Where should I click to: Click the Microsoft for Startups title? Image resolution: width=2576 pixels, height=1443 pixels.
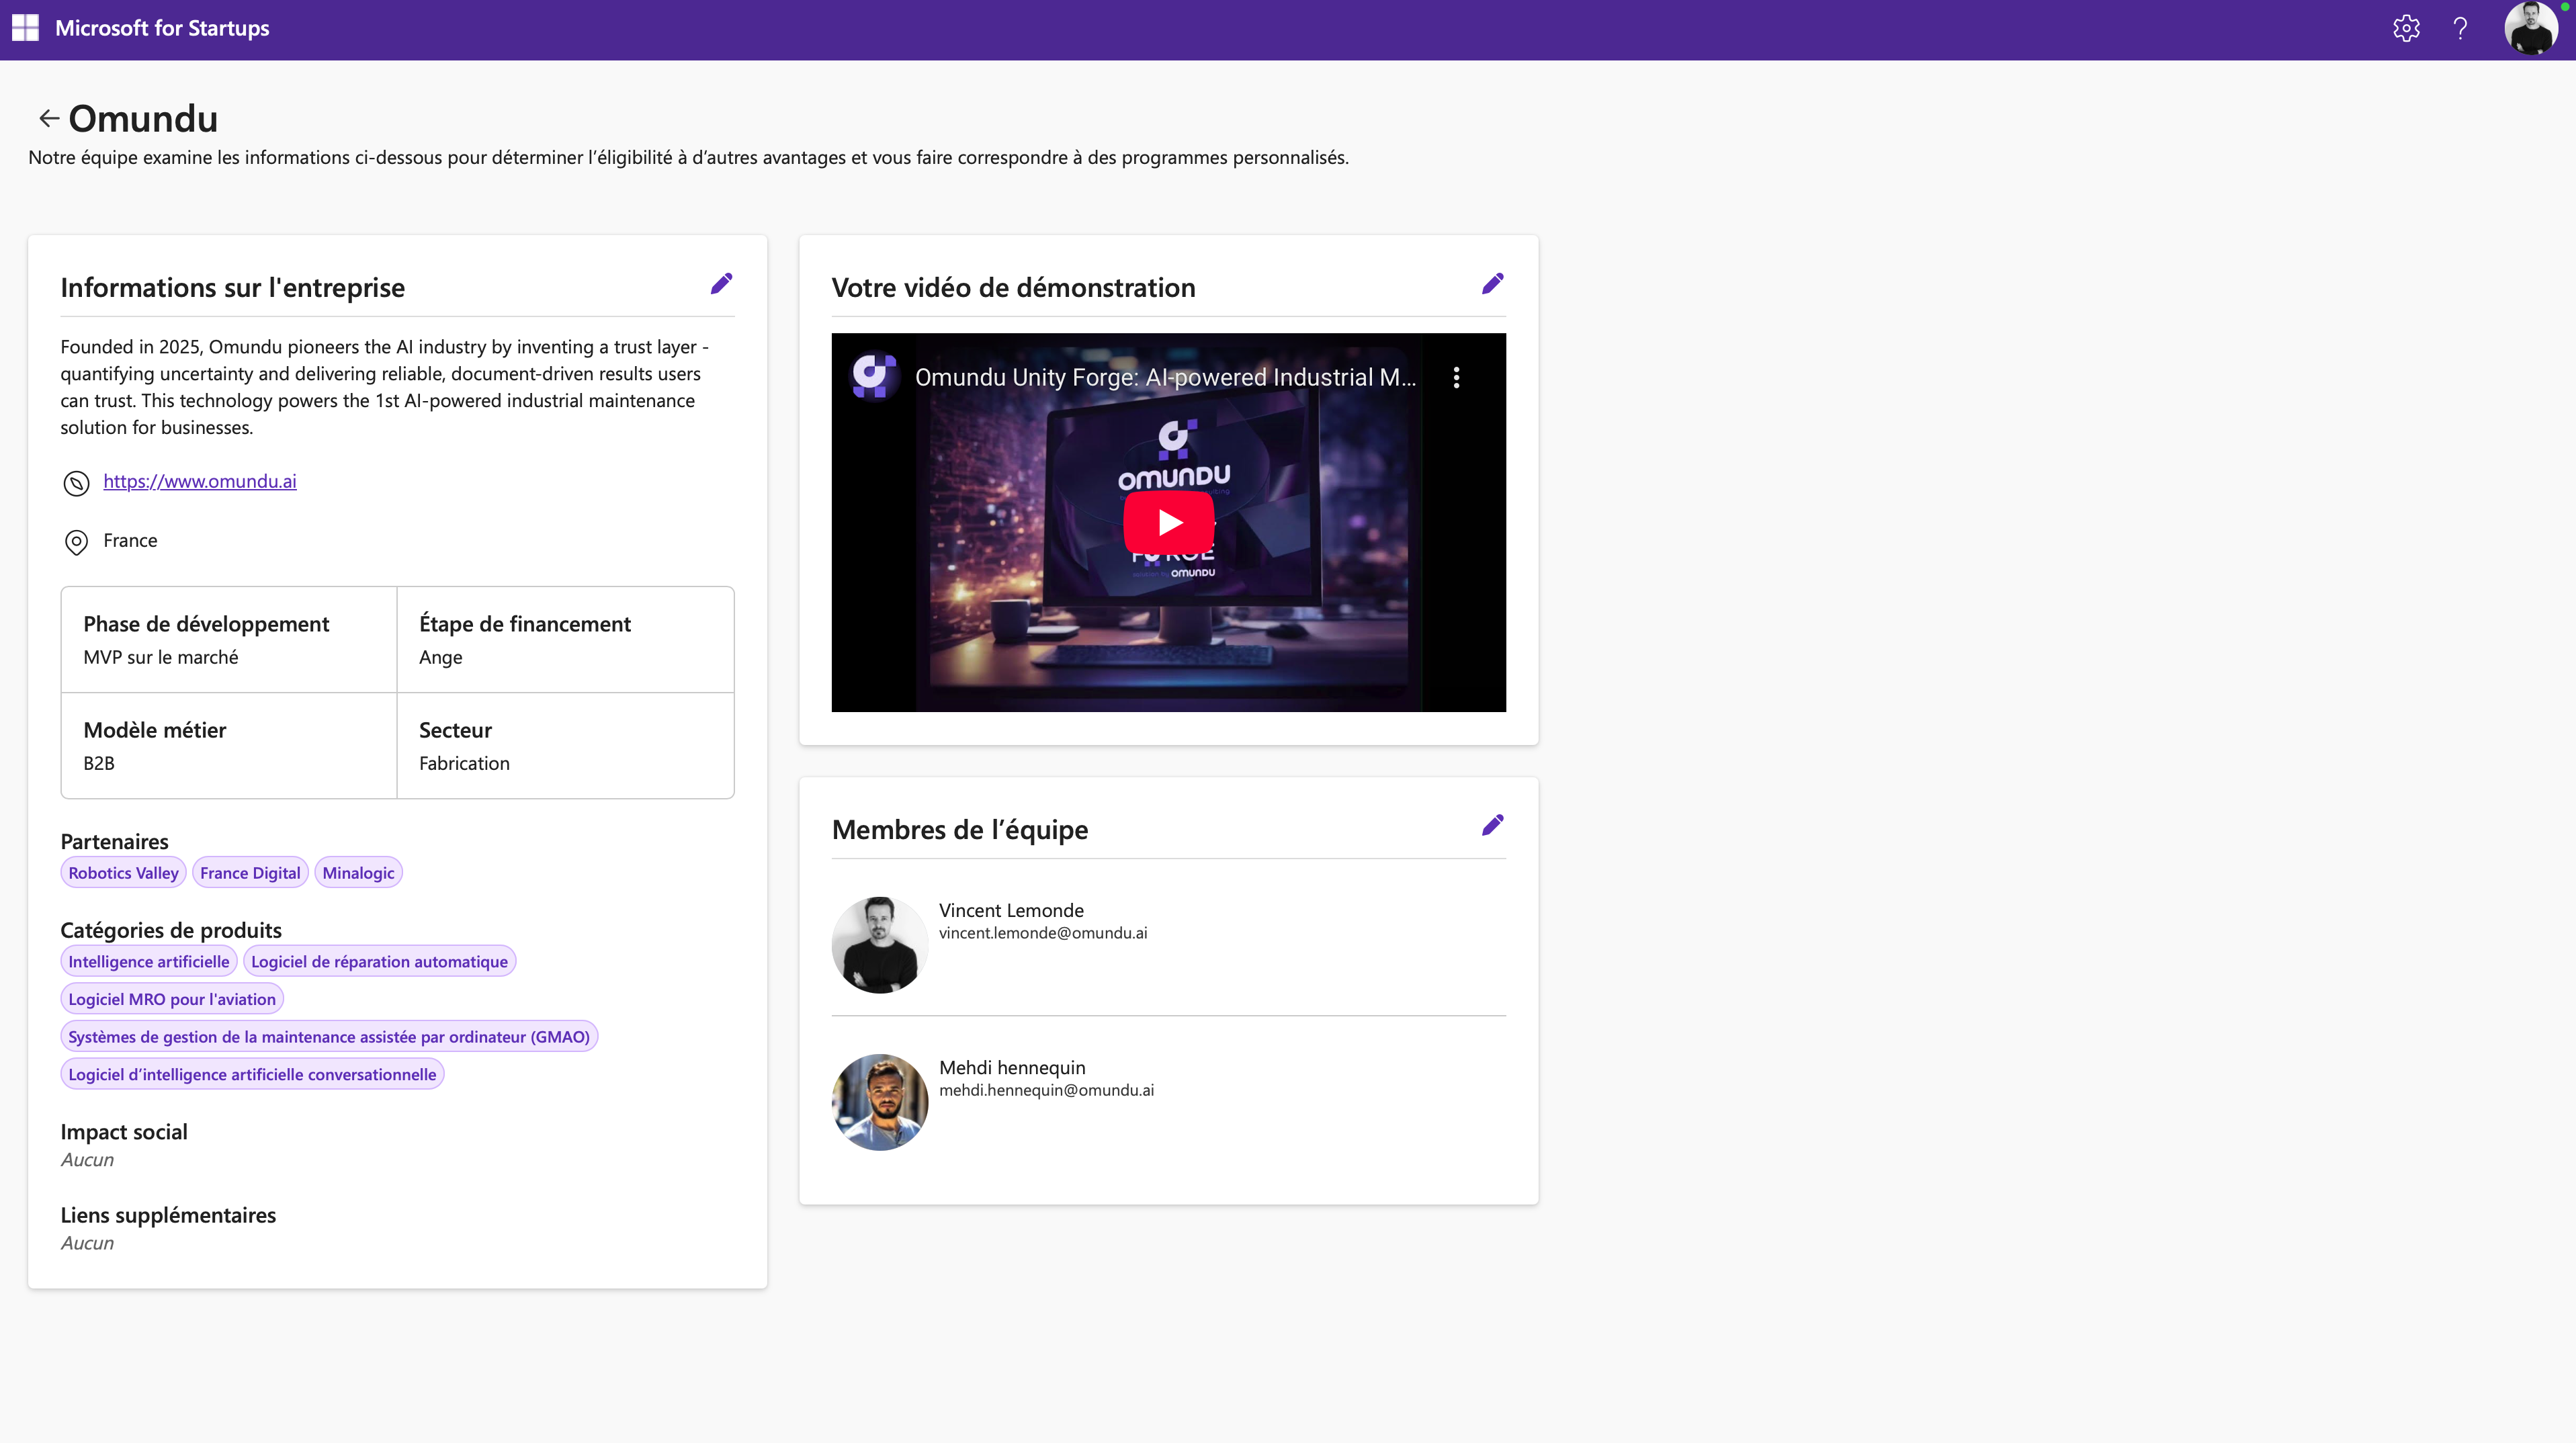click(162, 28)
